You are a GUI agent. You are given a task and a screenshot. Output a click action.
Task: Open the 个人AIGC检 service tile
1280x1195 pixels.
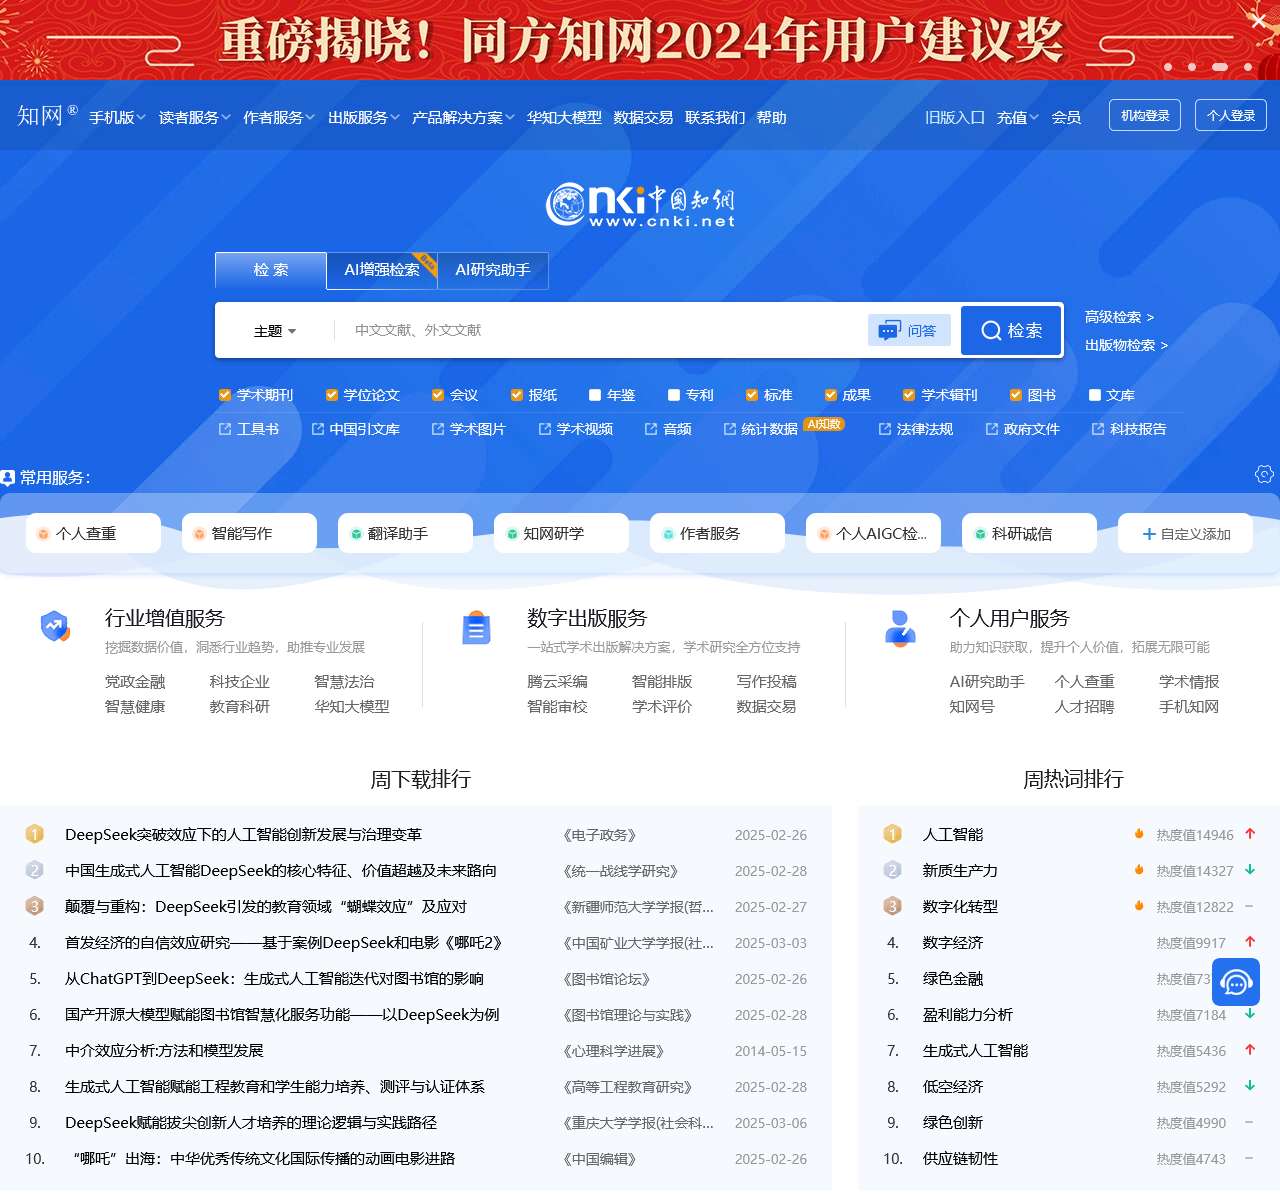pos(873,533)
